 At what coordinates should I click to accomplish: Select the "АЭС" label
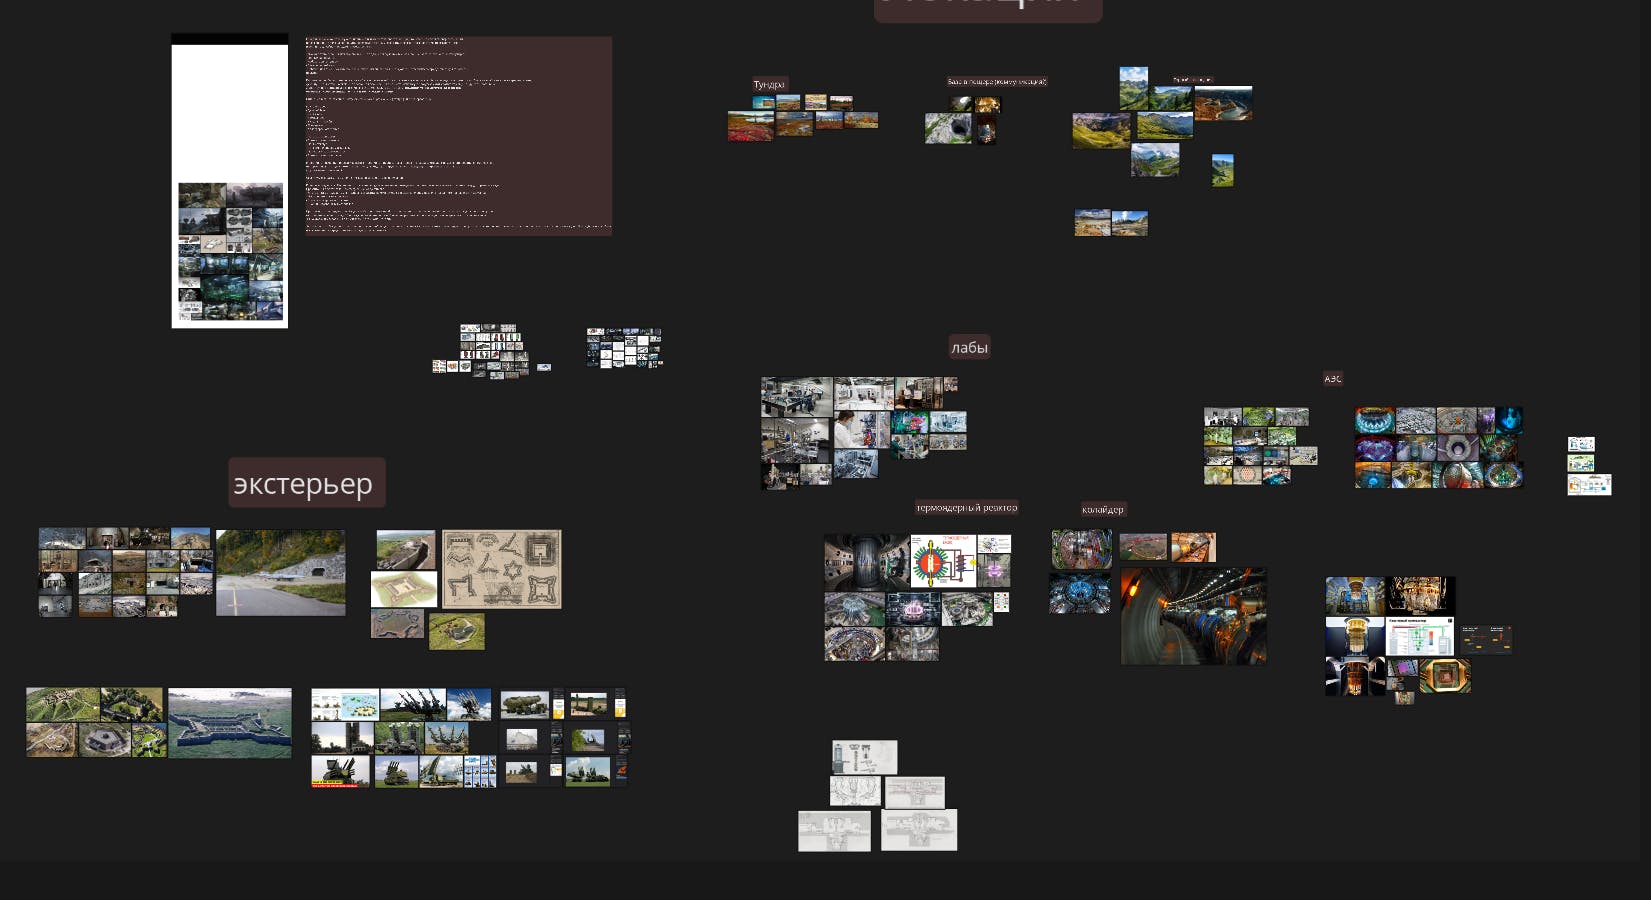coord(1333,378)
